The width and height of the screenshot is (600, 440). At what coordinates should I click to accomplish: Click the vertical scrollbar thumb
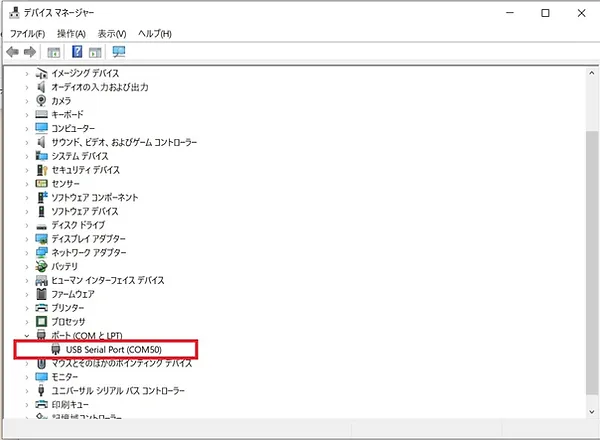[x=592, y=262]
